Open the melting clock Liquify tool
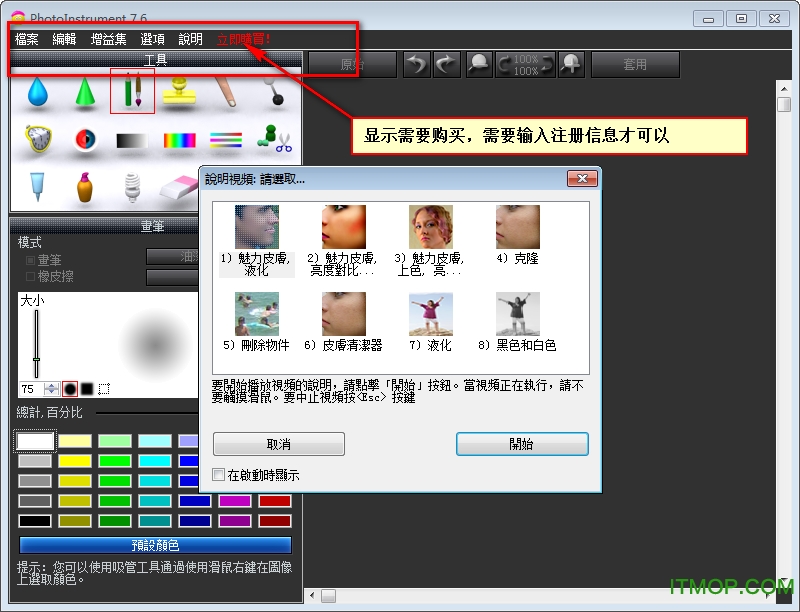The width and height of the screenshot is (800, 612). (x=38, y=137)
